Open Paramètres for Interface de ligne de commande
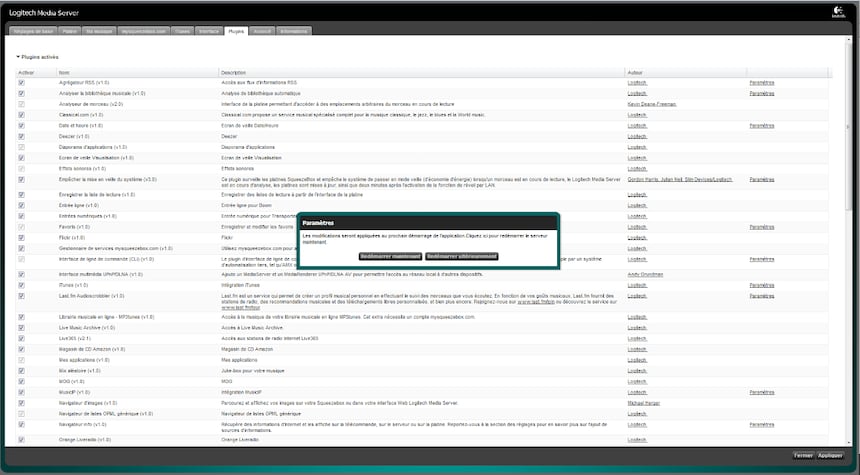The height and width of the screenshot is (475, 860). pos(762,259)
